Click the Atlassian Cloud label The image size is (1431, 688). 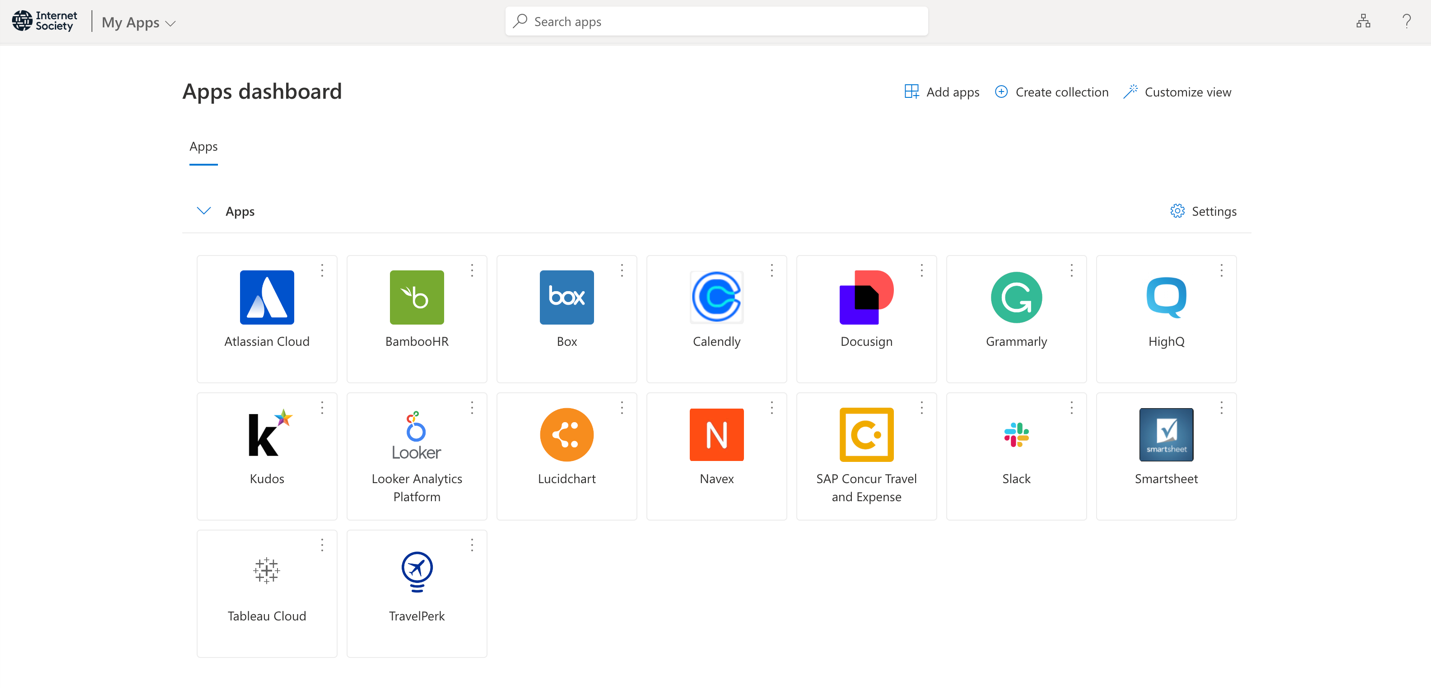pos(267,341)
